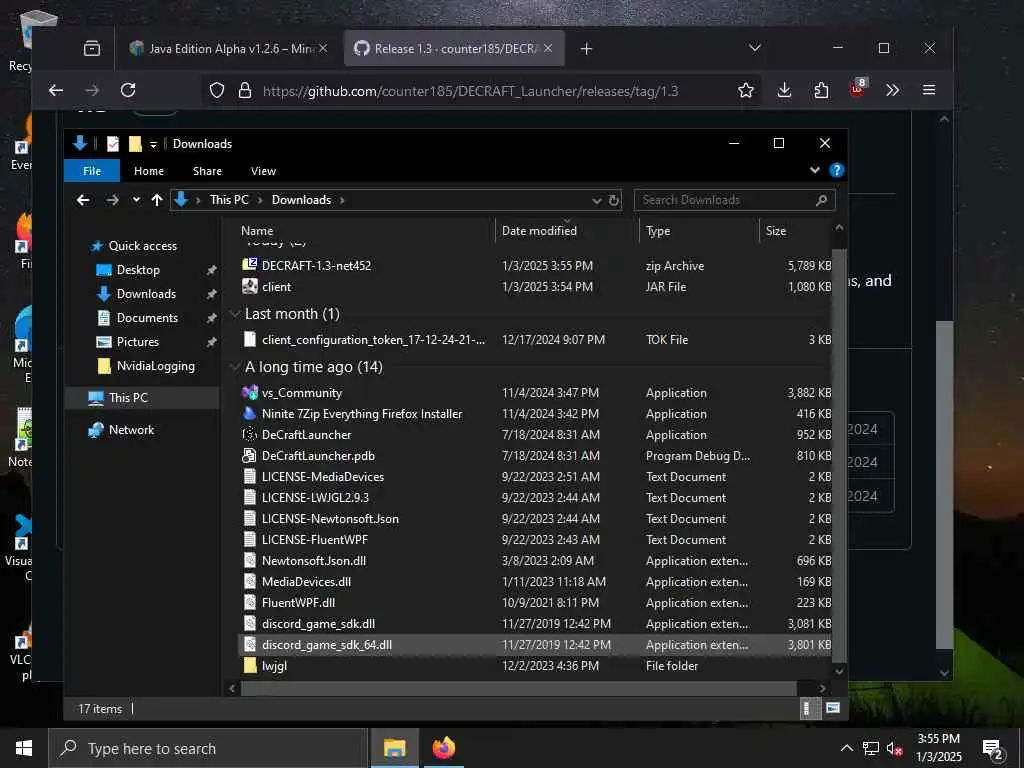Viewport: 1024px width, 768px height.
Task: Select the vs_Community application icon
Action: [x=249, y=392]
